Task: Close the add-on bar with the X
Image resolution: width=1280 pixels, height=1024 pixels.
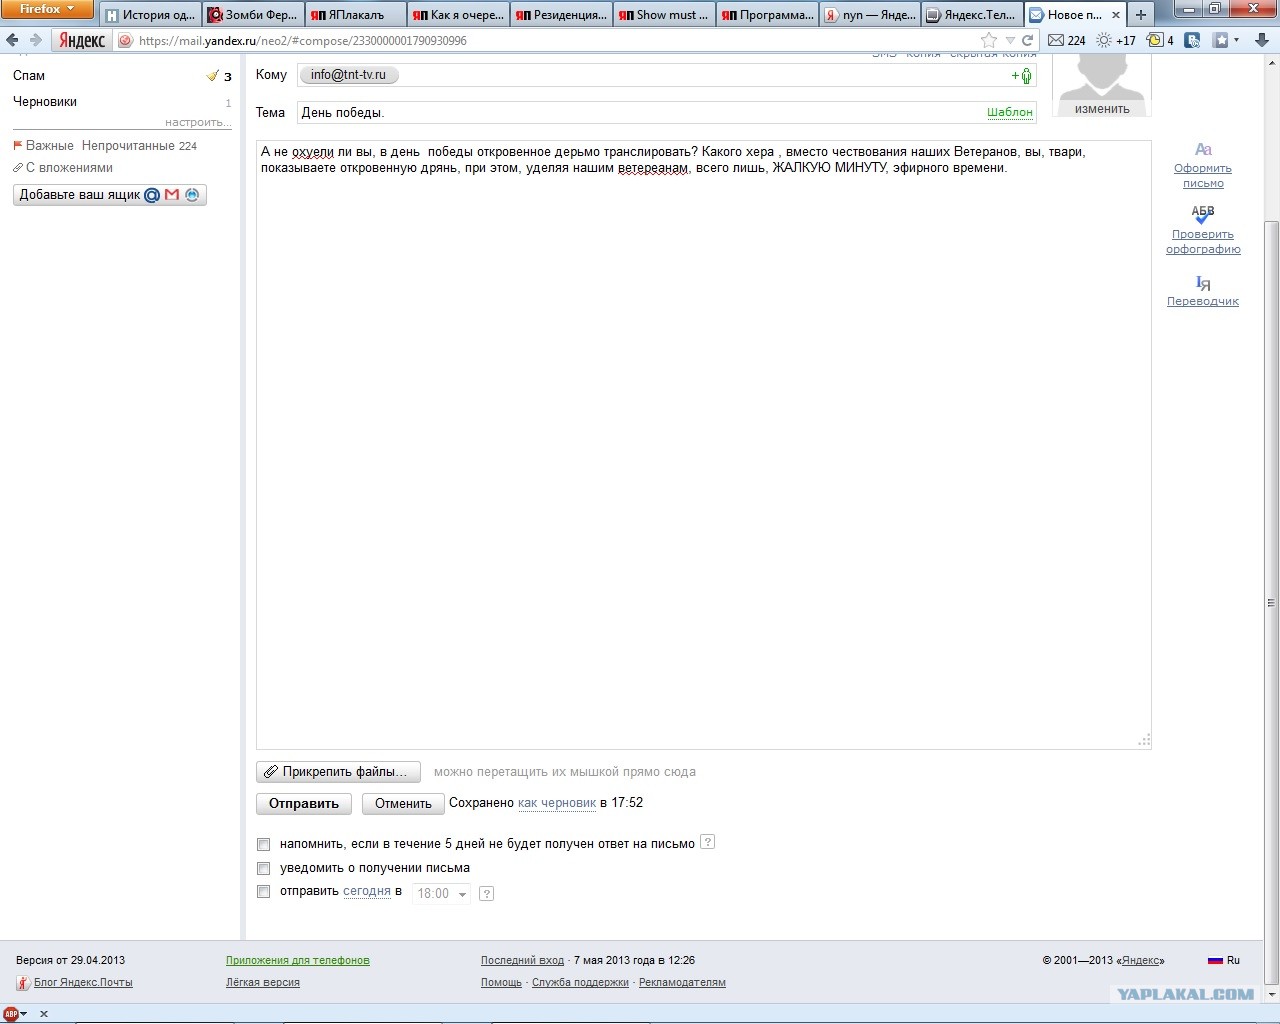Action: [44, 1014]
